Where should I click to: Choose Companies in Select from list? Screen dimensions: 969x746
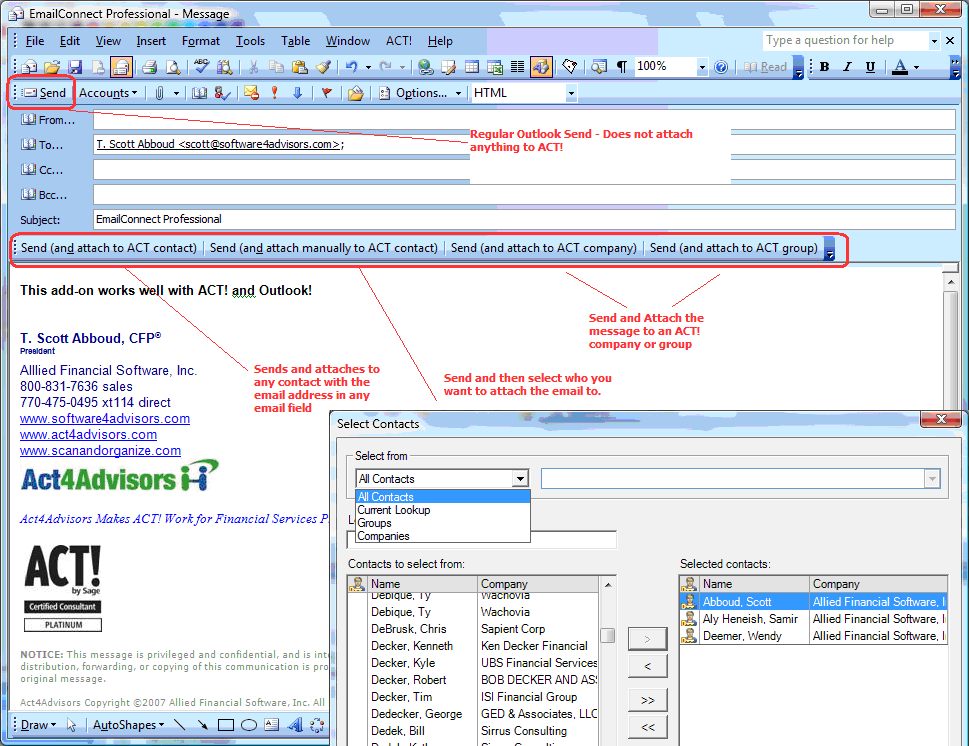tap(384, 536)
